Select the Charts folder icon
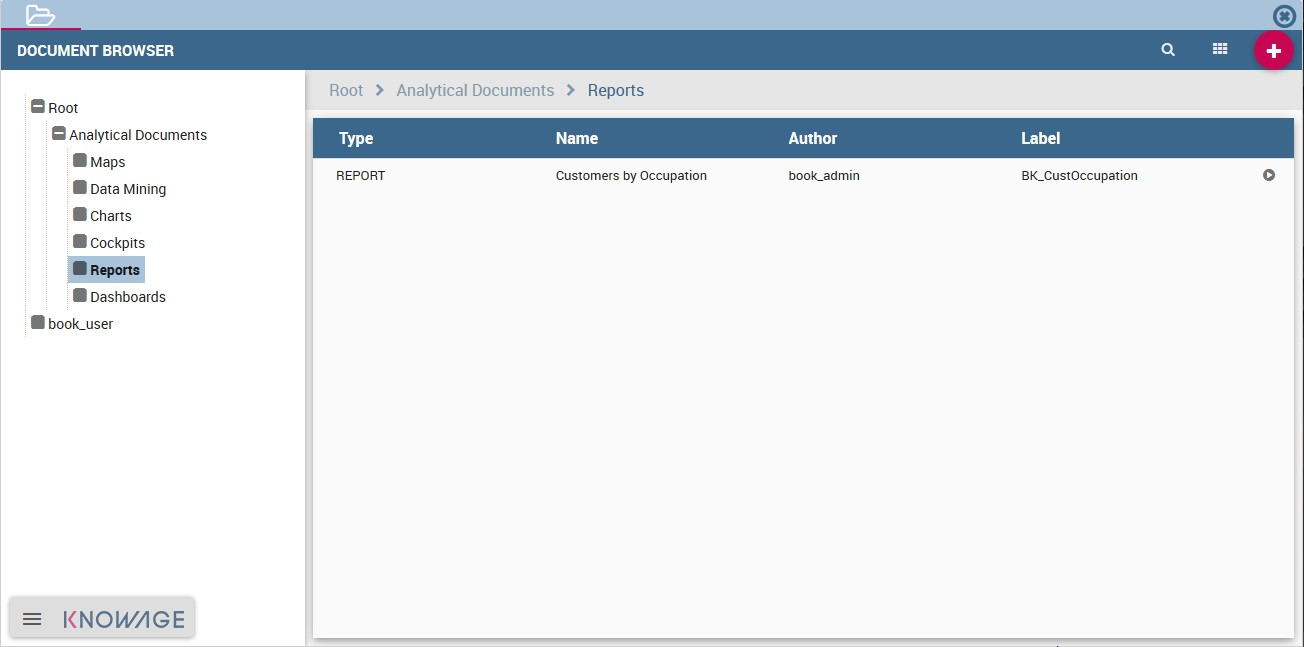This screenshot has height=647, width=1304. (x=80, y=214)
